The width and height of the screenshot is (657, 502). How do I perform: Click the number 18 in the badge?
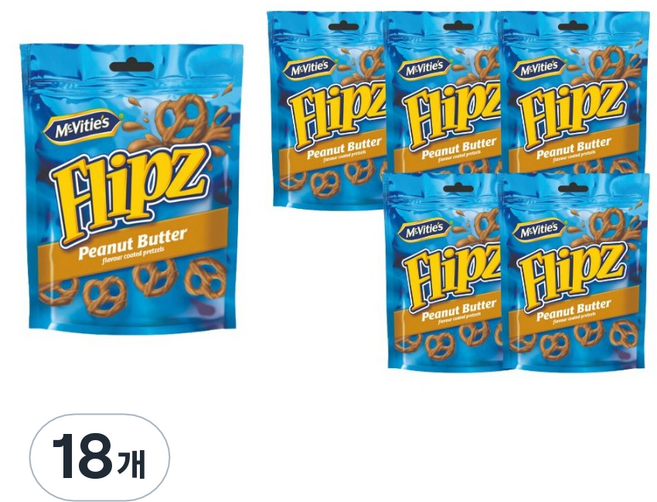coord(83,457)
